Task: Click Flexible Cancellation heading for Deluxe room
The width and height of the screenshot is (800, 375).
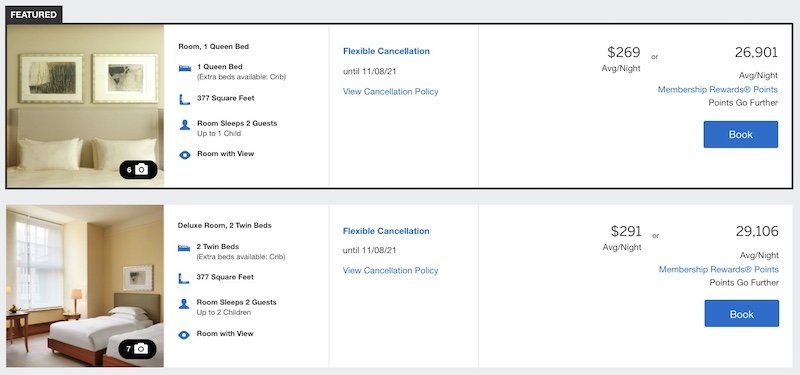Action: 386,231
